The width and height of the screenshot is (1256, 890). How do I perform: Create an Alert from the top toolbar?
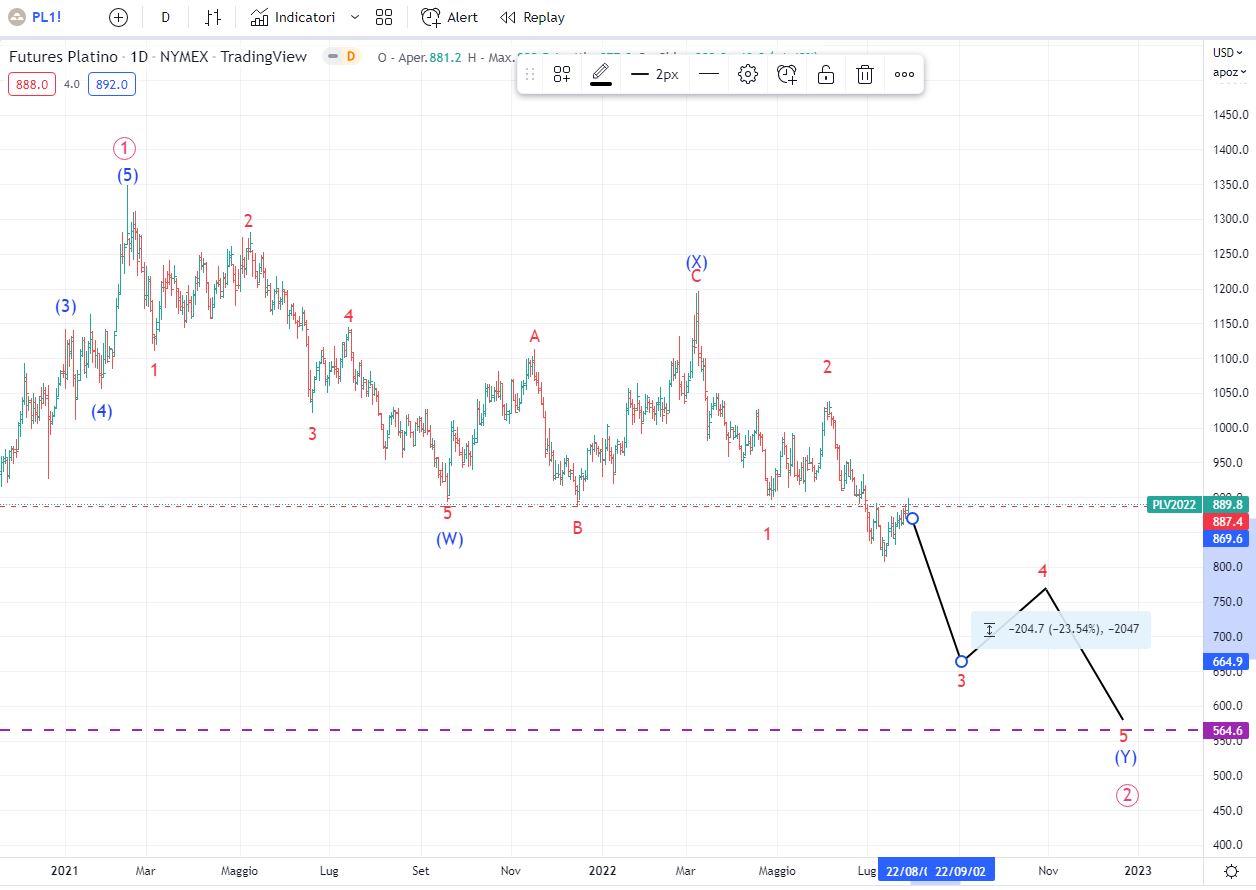point(449,17)
